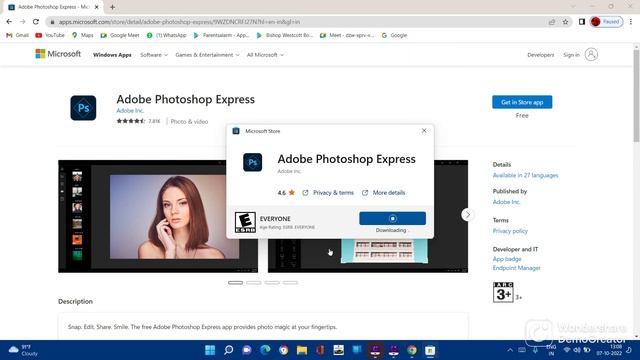Go back with the browser back arrow
The width and height of the screenshot is (640, 360).
tap(9, 22)
